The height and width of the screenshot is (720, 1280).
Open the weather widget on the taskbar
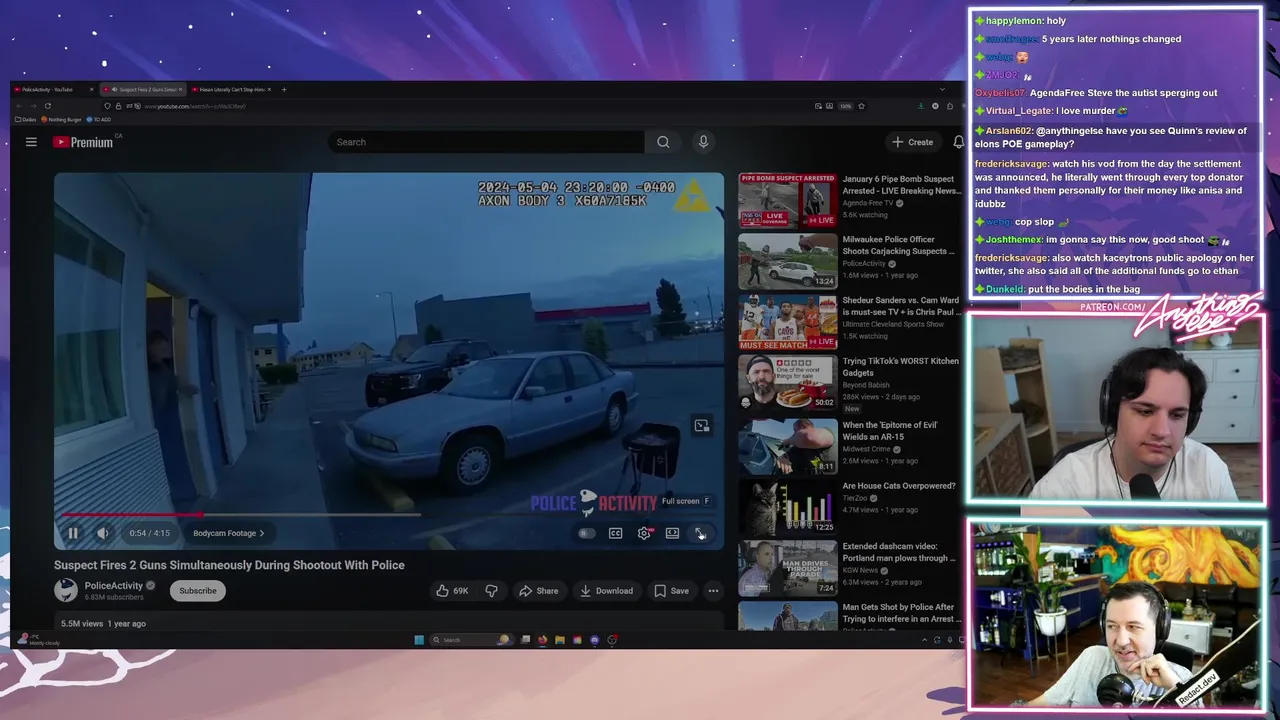tap(38, 640)
